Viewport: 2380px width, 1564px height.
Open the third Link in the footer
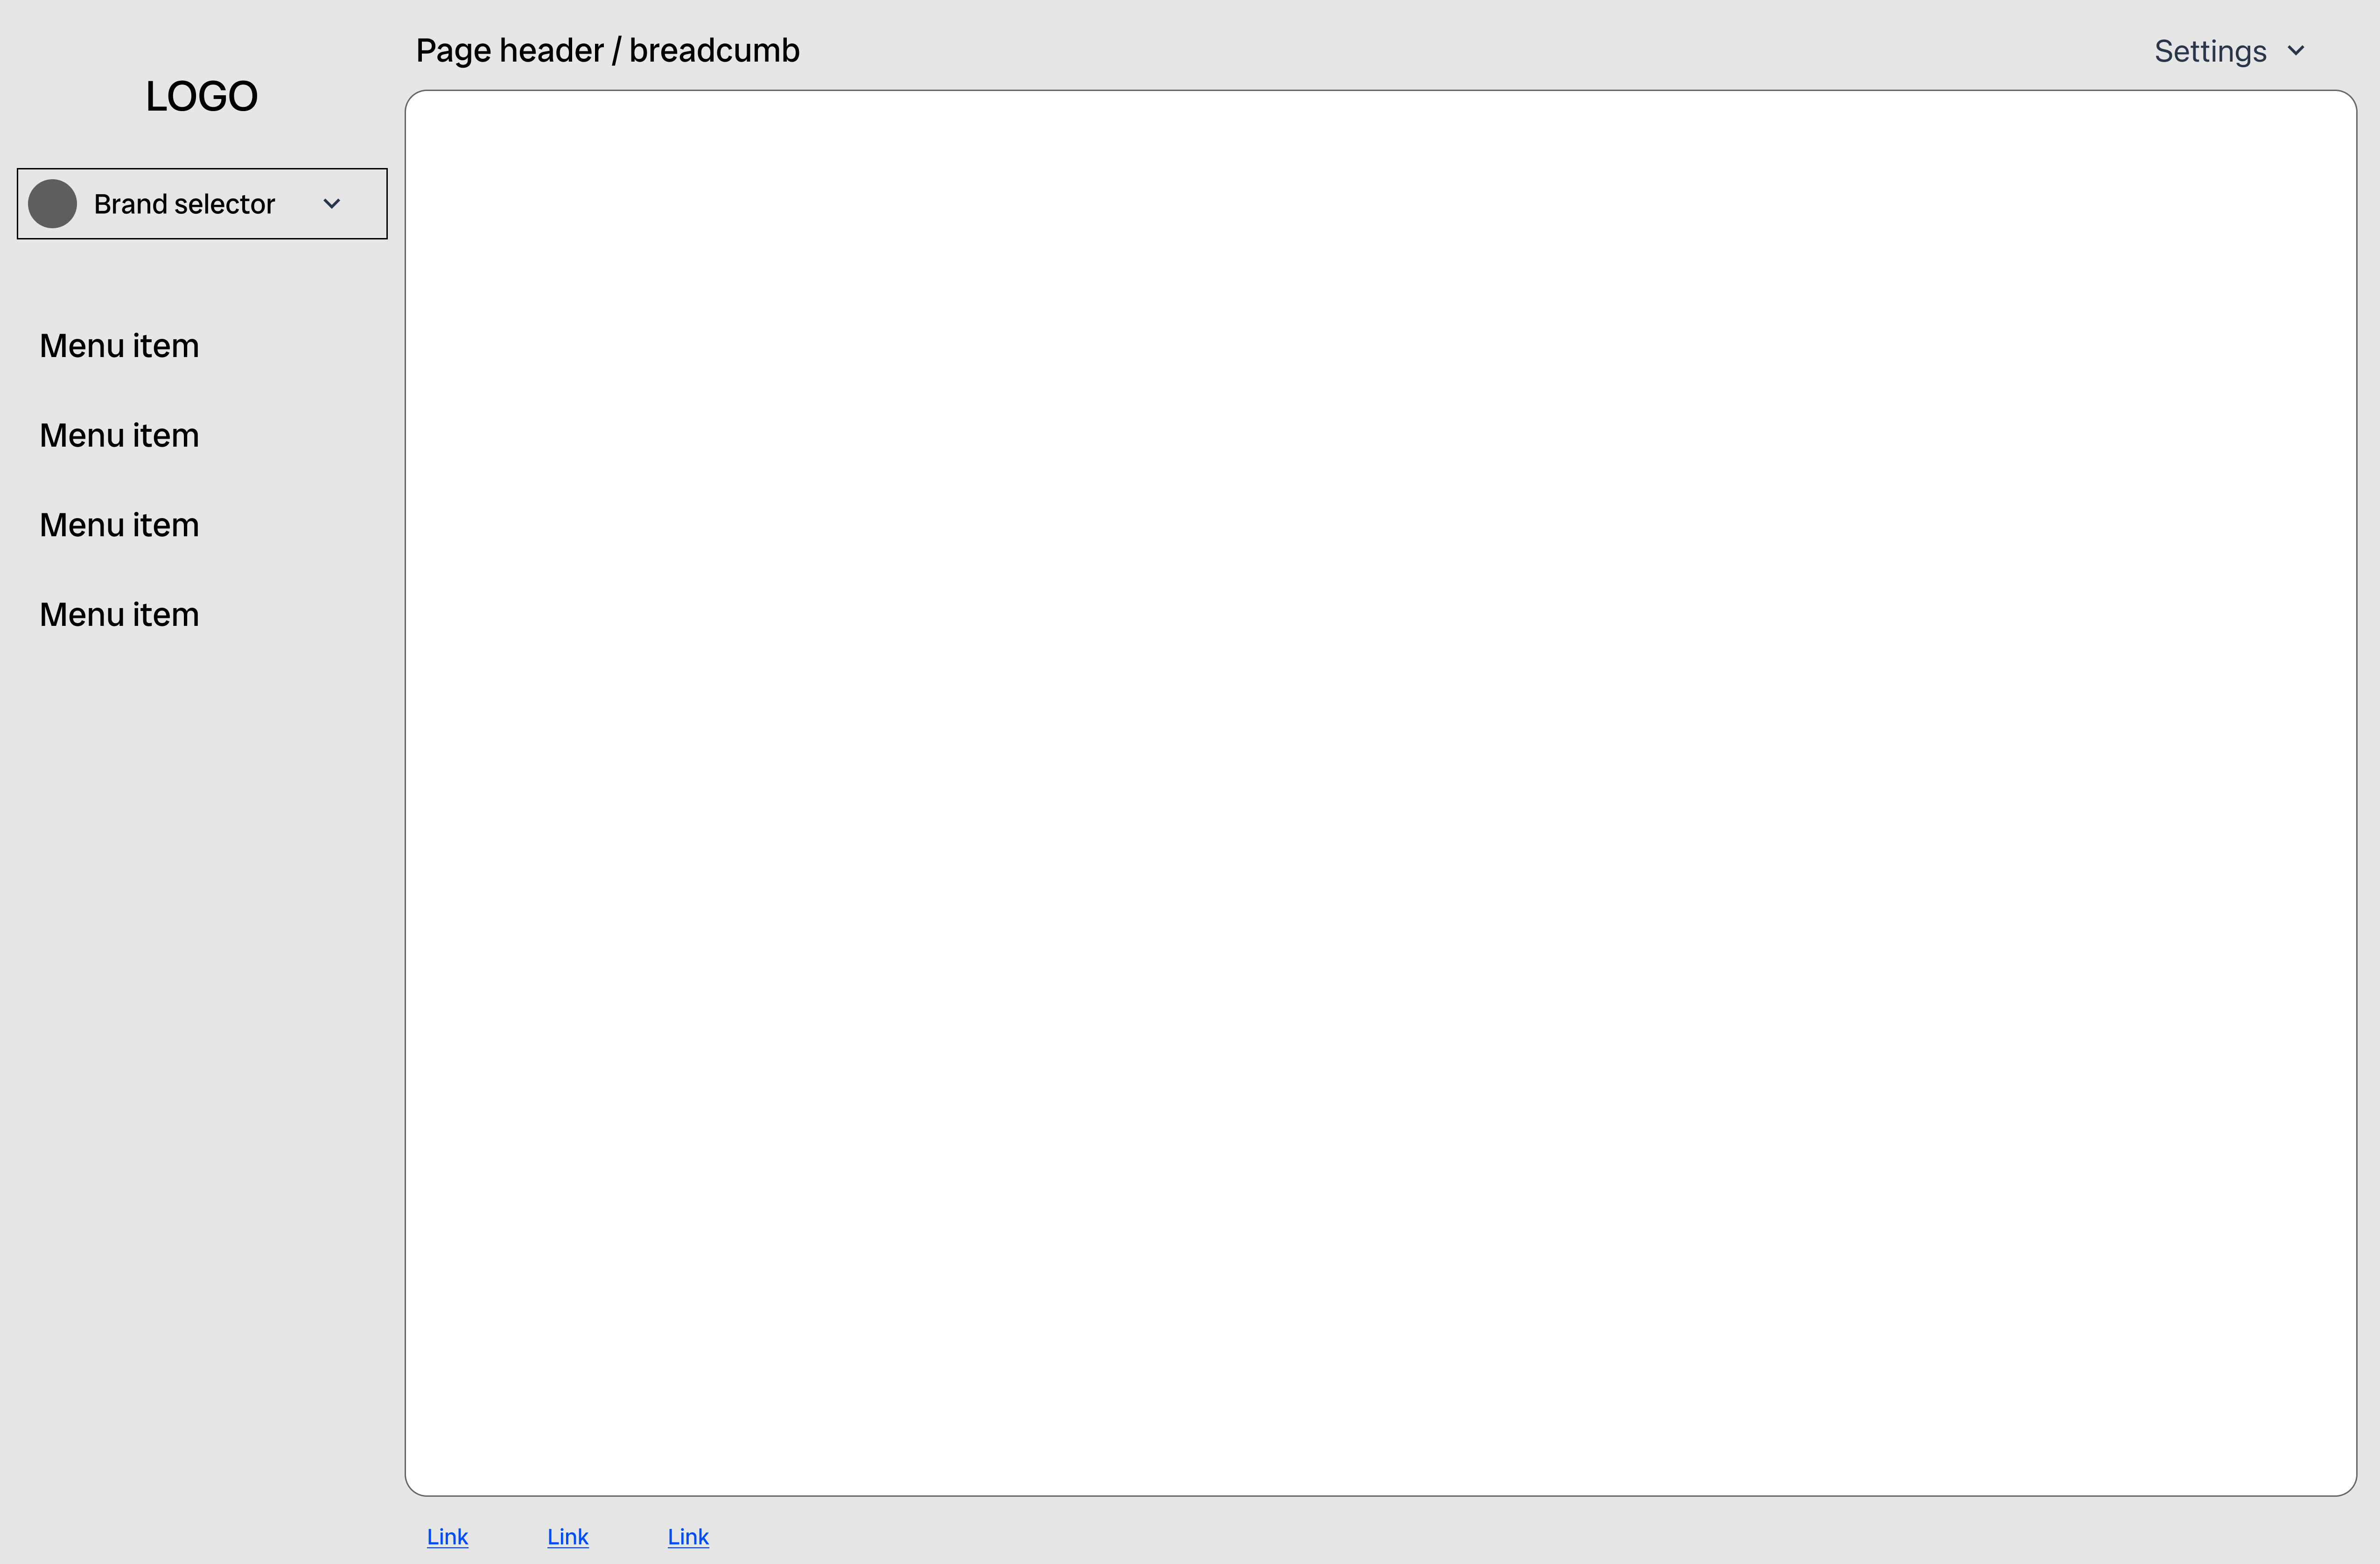688,1536
